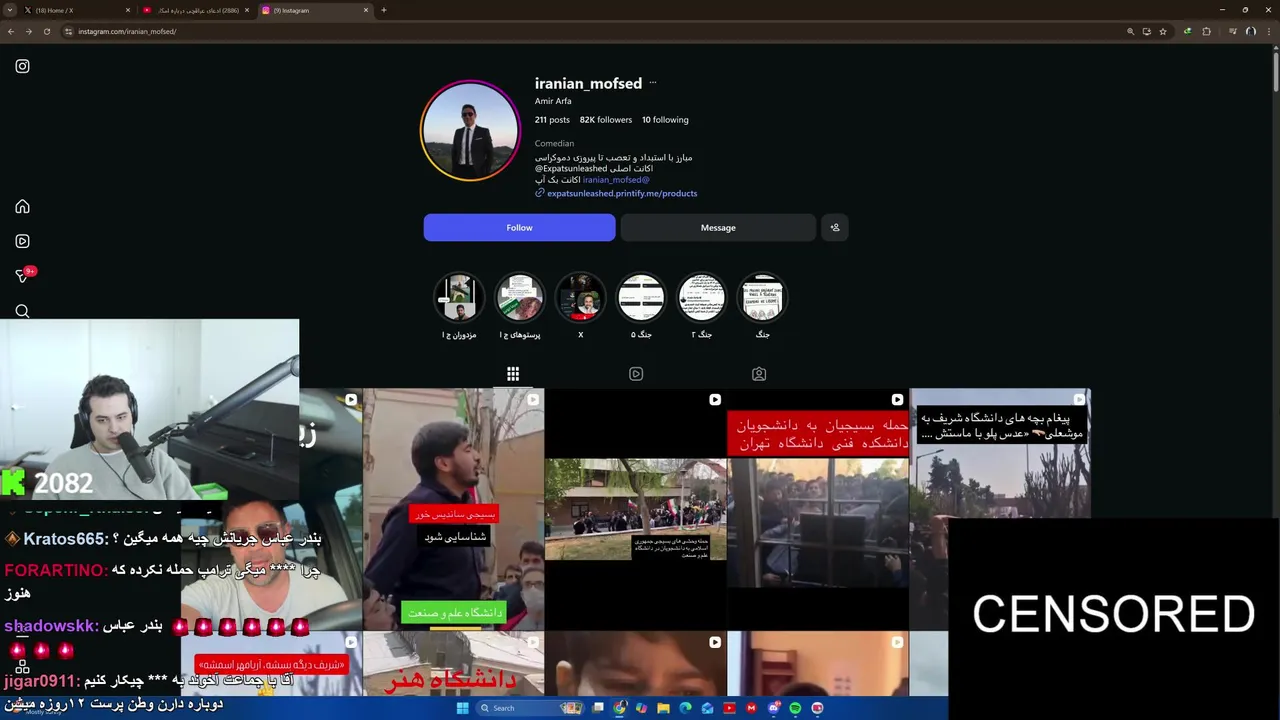
Task: Open Messages icon with notification badge
Action: [23, 275]
